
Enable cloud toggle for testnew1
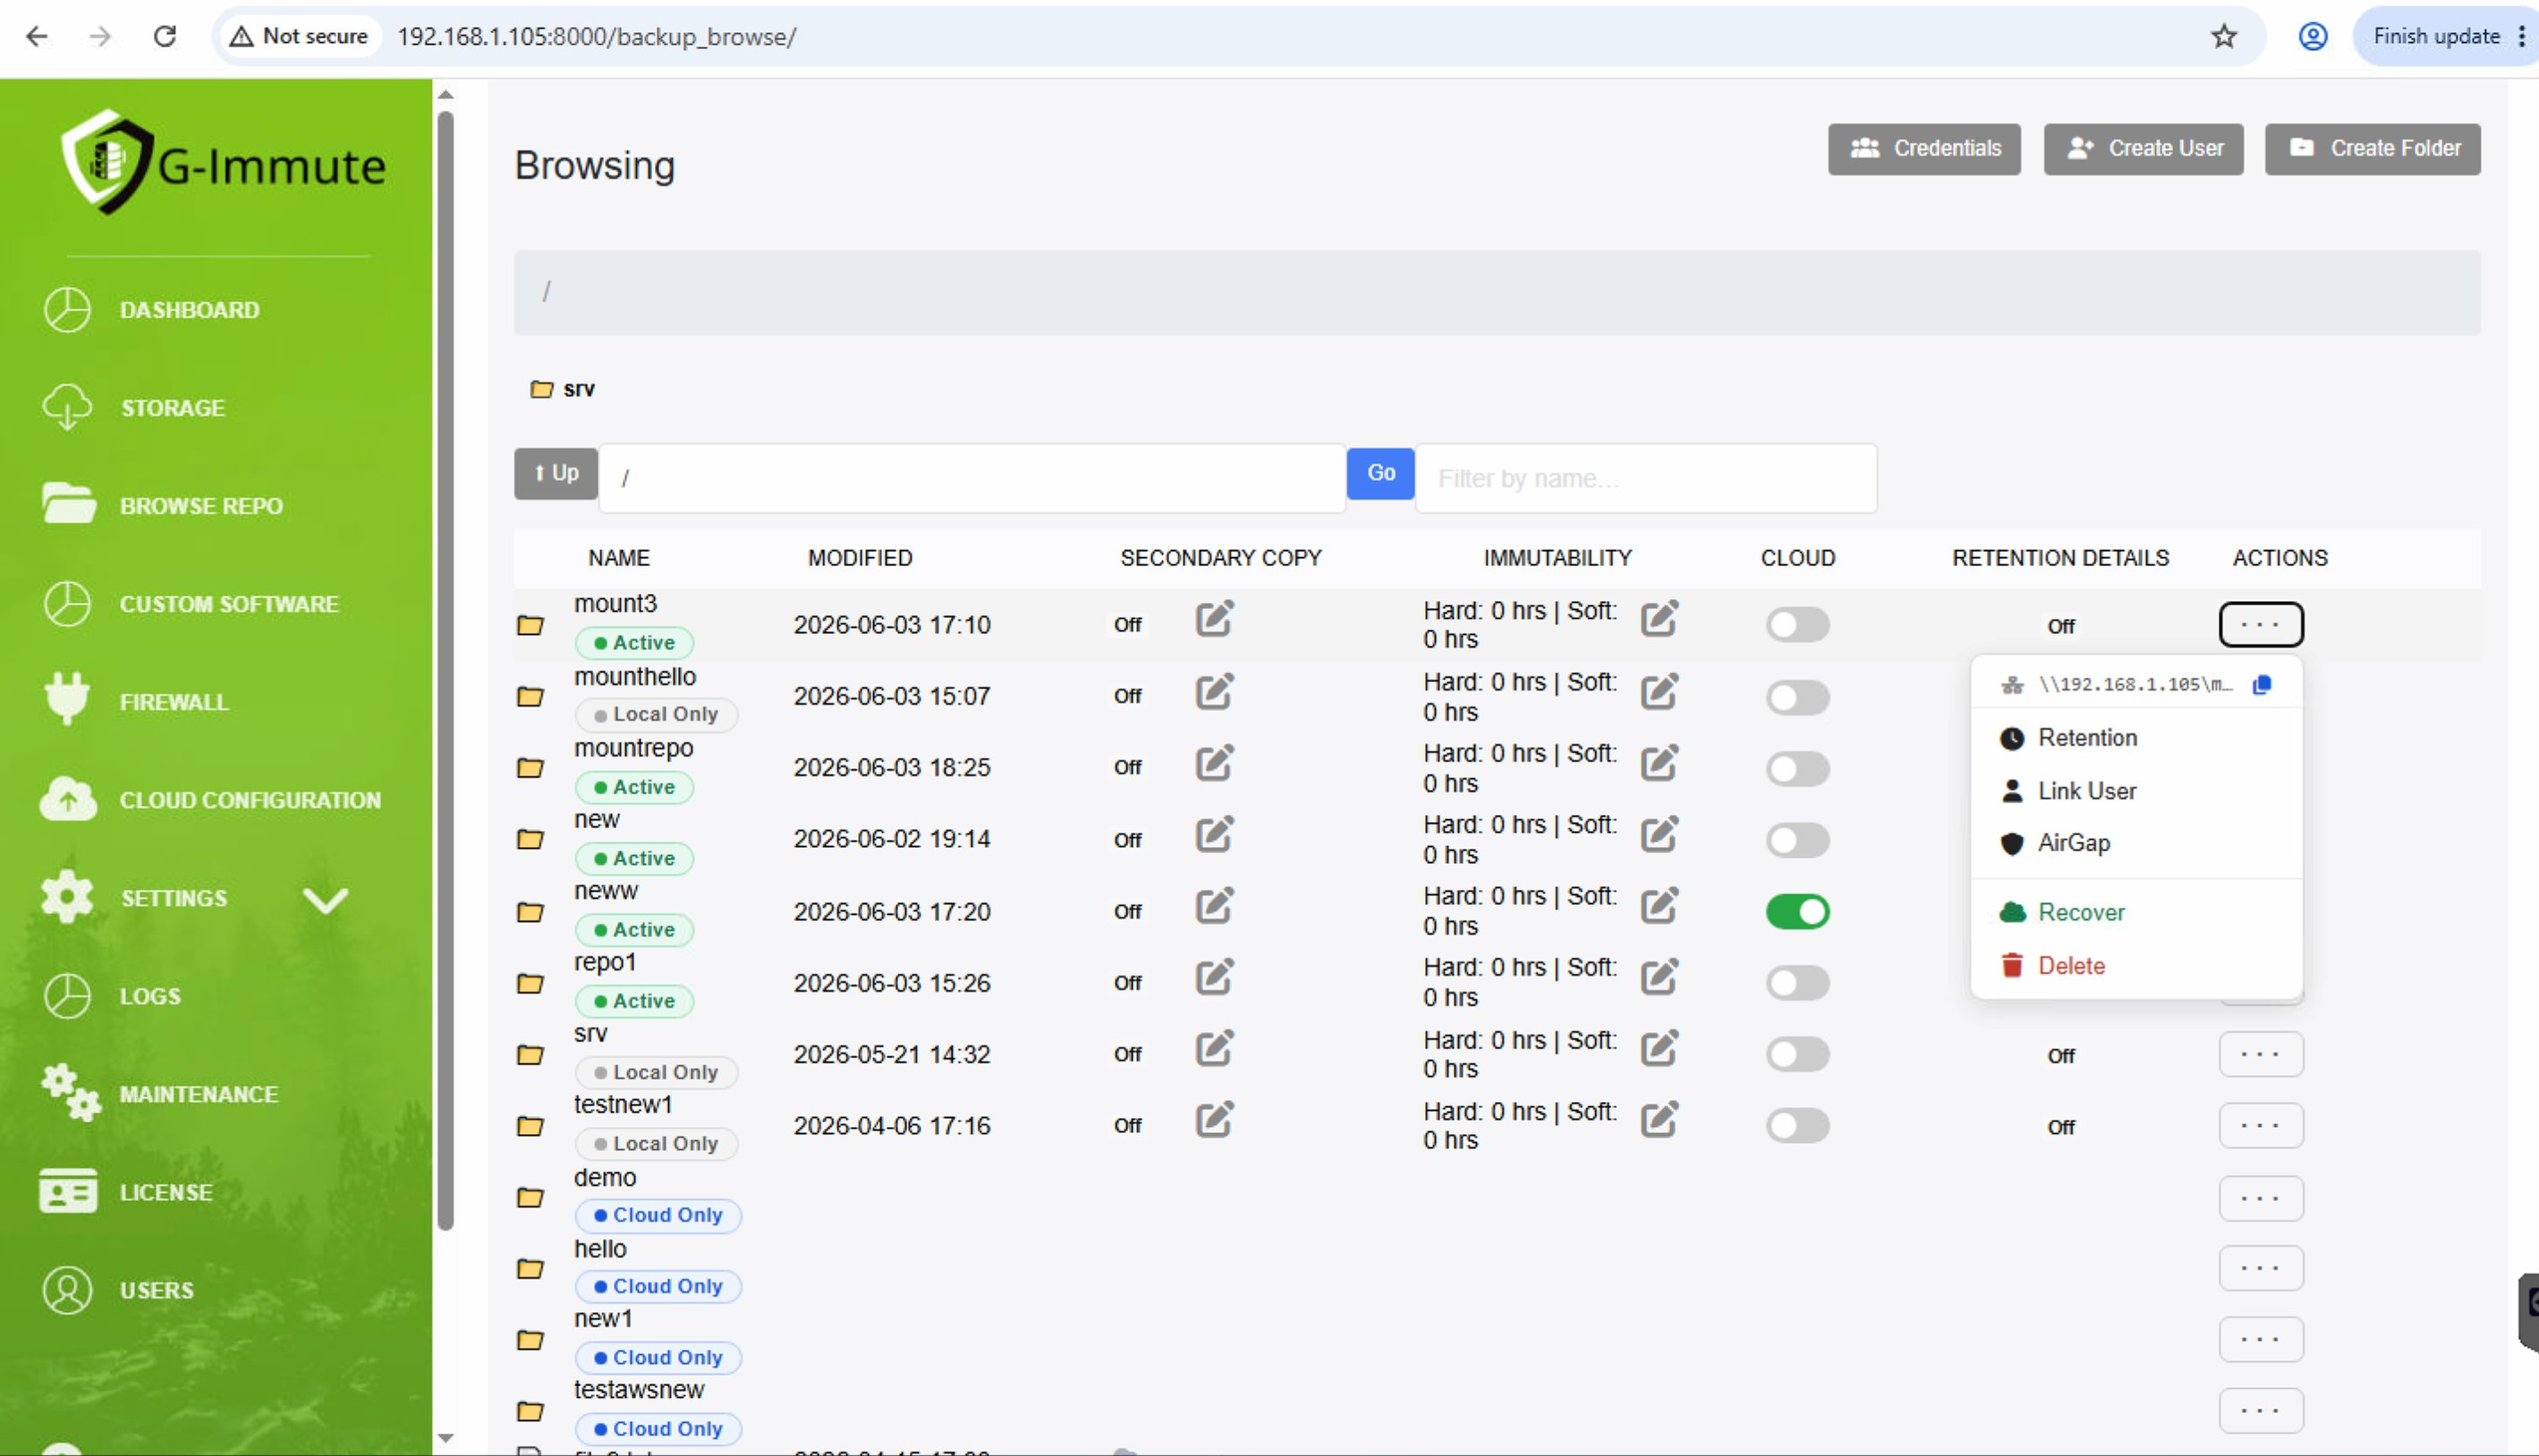point(1797,1126)
